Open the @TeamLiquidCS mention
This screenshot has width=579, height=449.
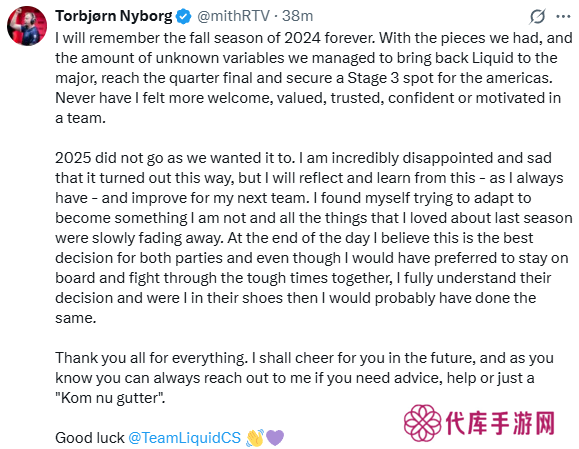pos(185,438)
